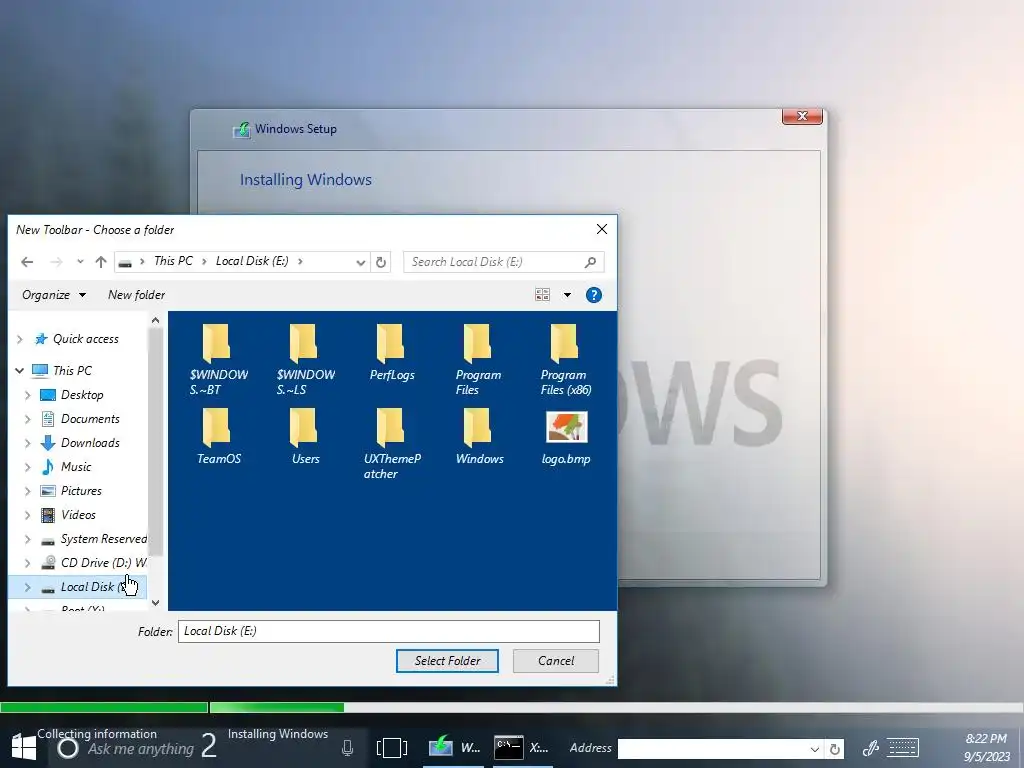Select the Program Files folder

[x=478, y=359]
